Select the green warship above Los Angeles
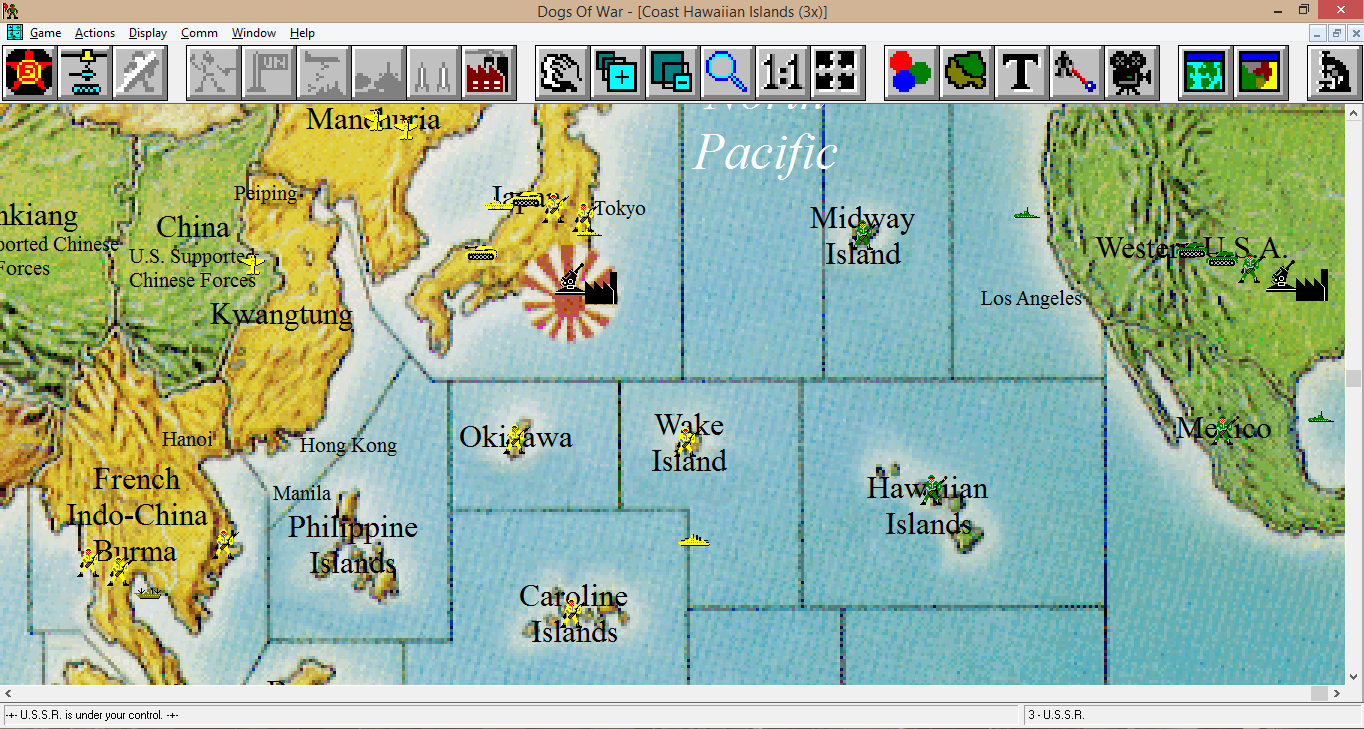Screen dimensions: 1364x729 (x=1027, y=213)
